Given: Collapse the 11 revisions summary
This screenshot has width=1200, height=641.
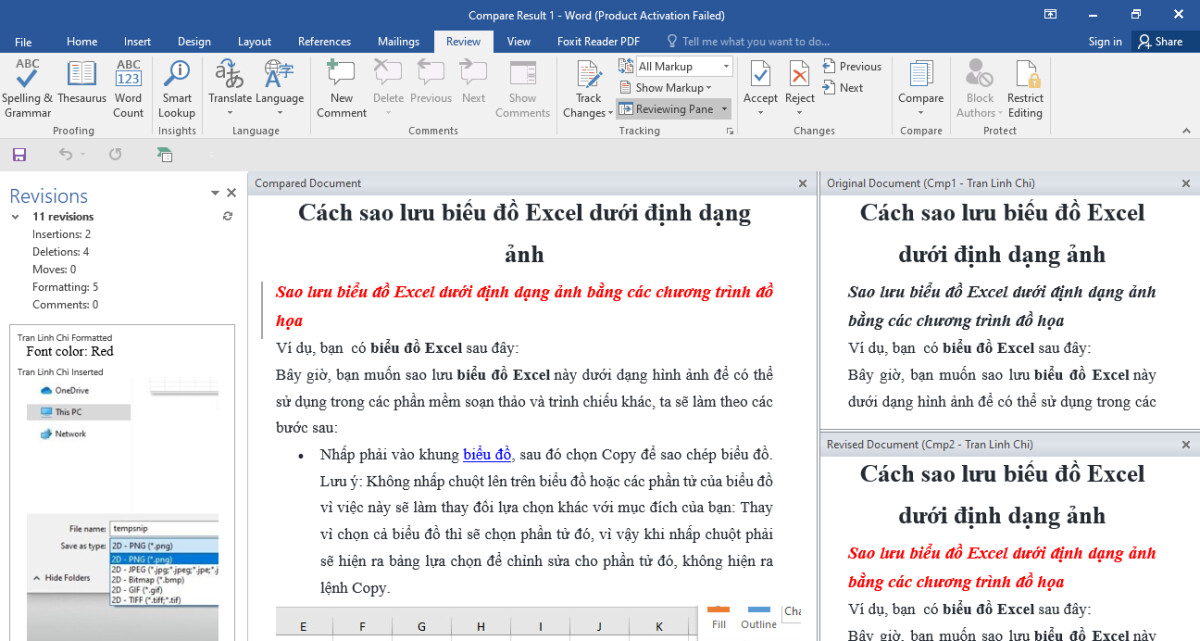Looking at the screenshot, I should tap(15, 216).
